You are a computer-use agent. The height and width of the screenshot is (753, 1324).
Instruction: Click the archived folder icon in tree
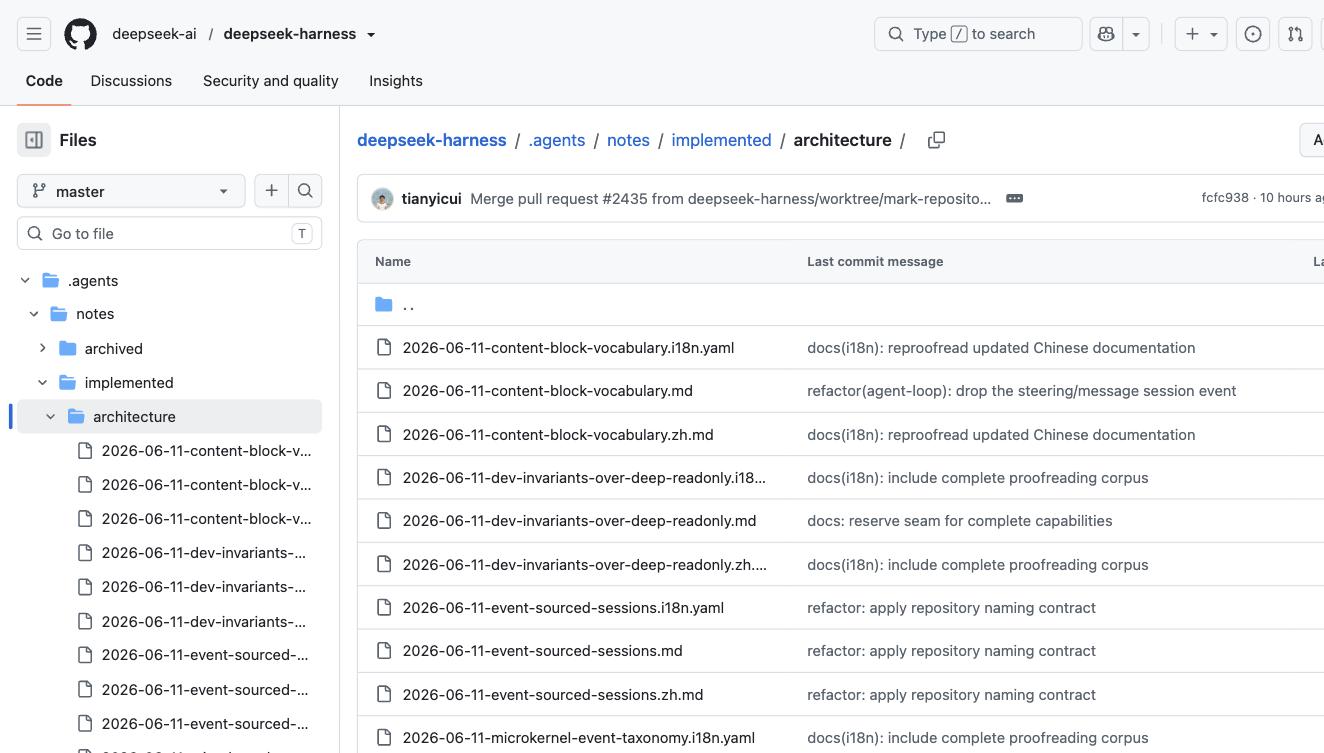(x=68, y=348)
